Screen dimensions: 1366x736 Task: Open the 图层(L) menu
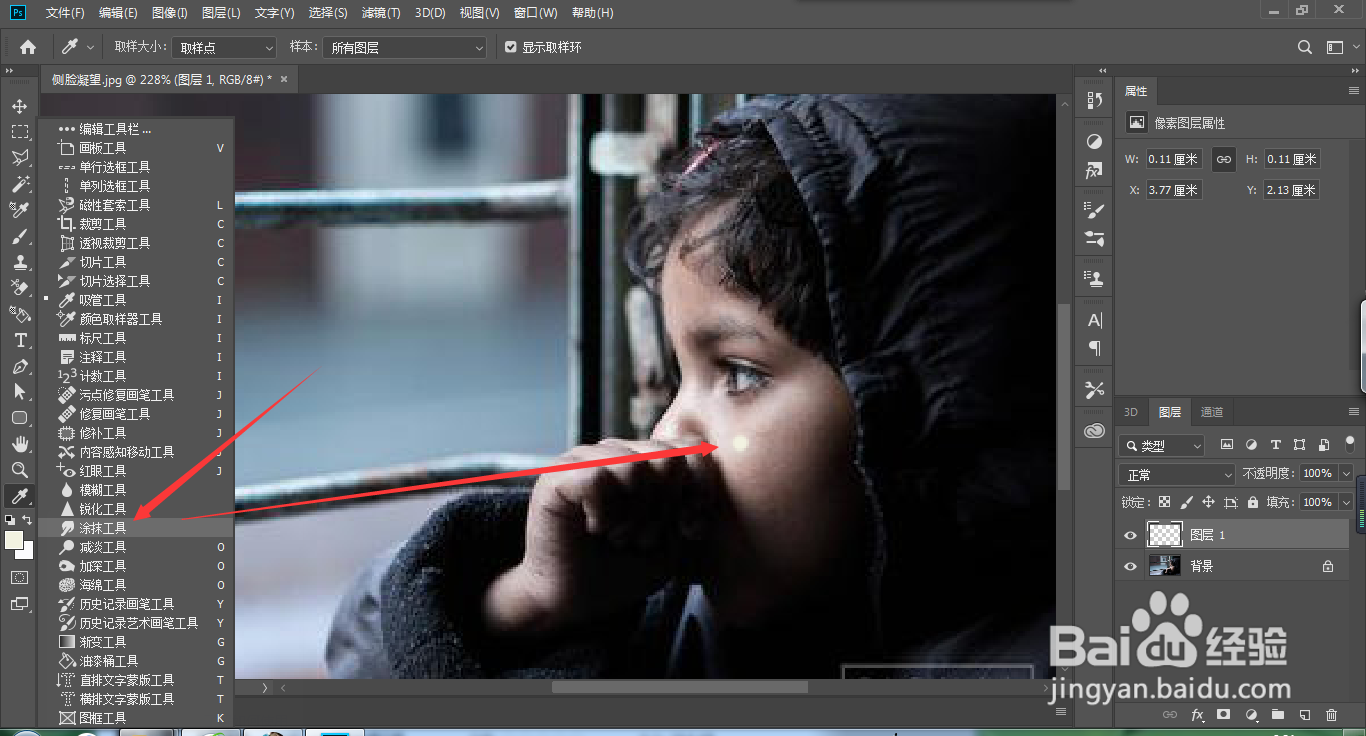click(x=221, y=13)
